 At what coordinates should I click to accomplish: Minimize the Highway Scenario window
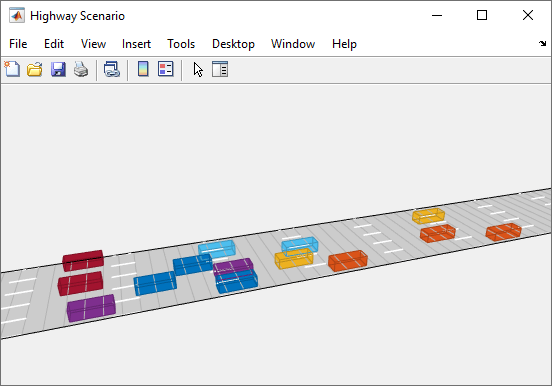pos(437,15)
